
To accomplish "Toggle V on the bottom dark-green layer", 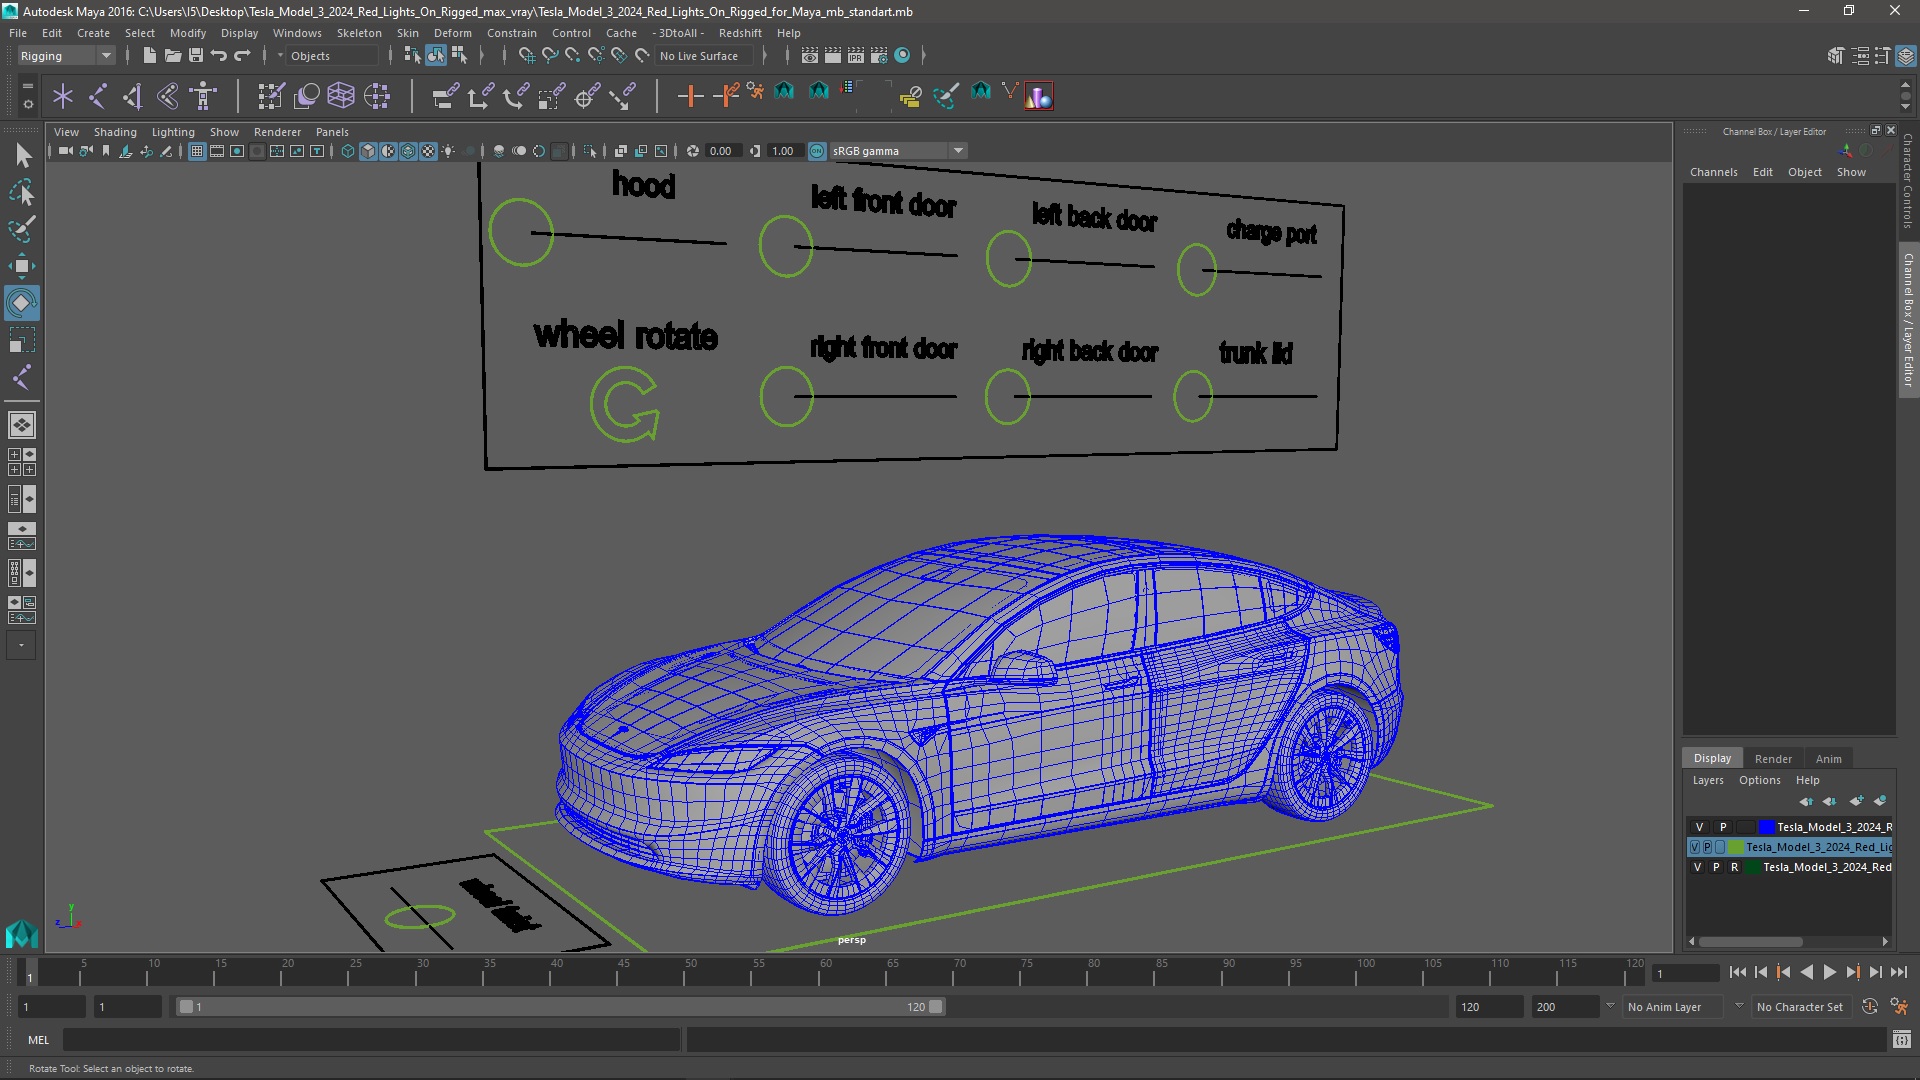I will click(1697, 867).
